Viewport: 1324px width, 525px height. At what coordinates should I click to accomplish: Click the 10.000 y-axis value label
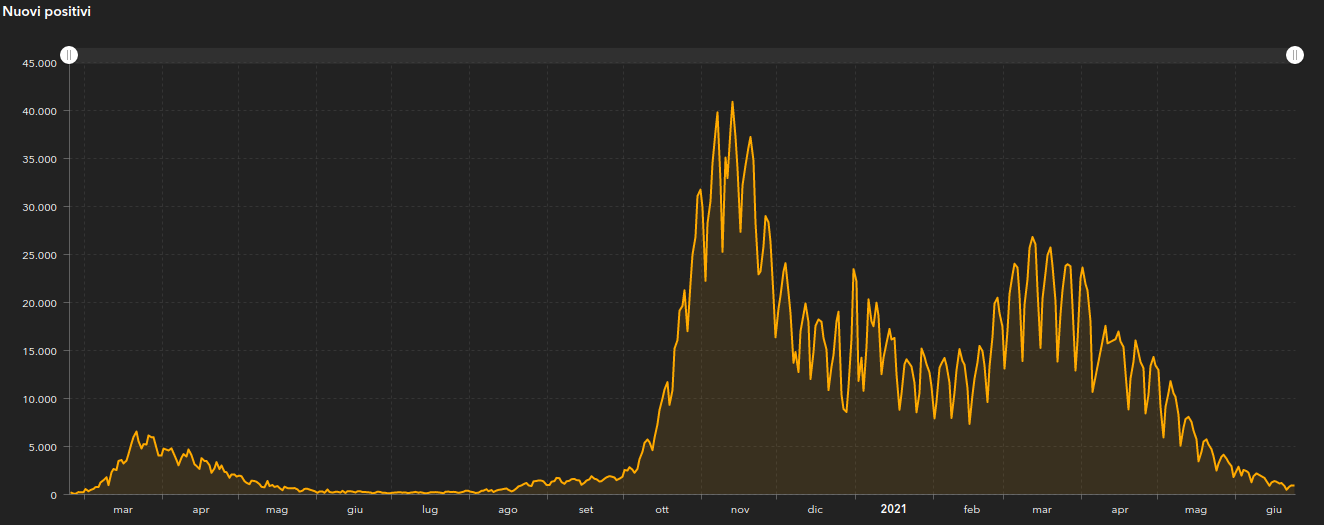pos(38,399)
